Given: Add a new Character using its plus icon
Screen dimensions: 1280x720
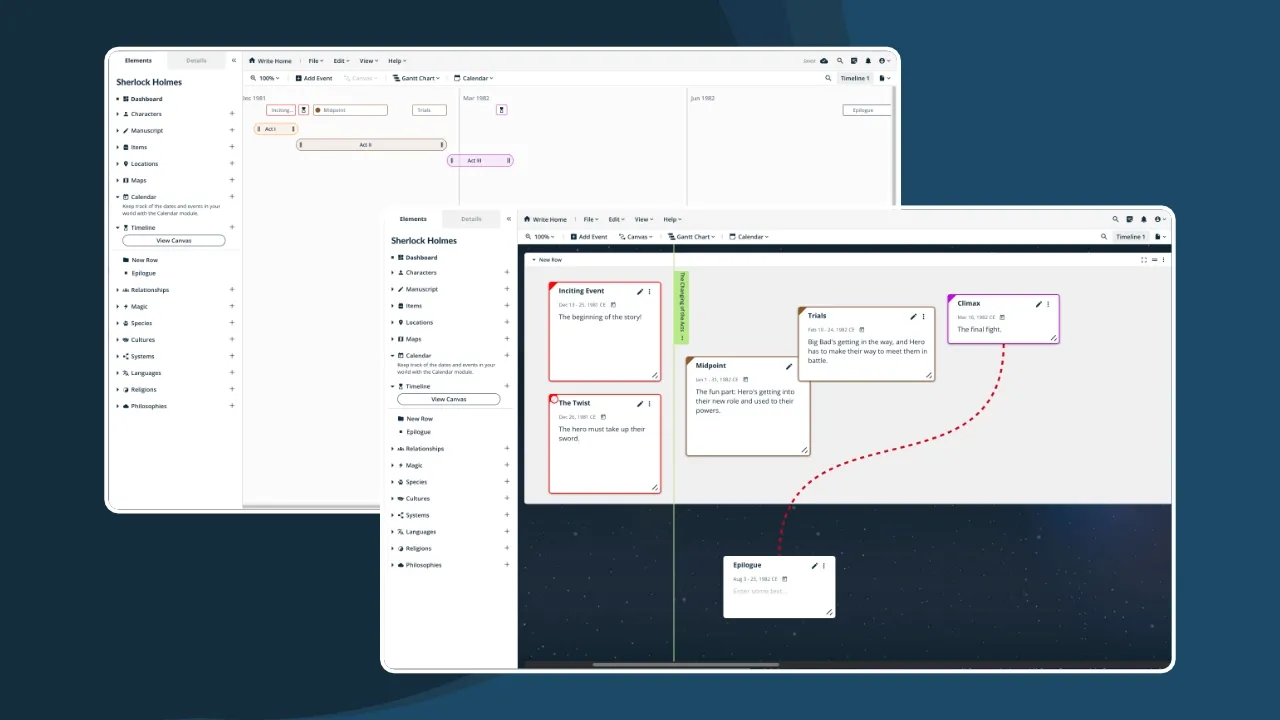Looking at the screenshot, I should 508,271.
